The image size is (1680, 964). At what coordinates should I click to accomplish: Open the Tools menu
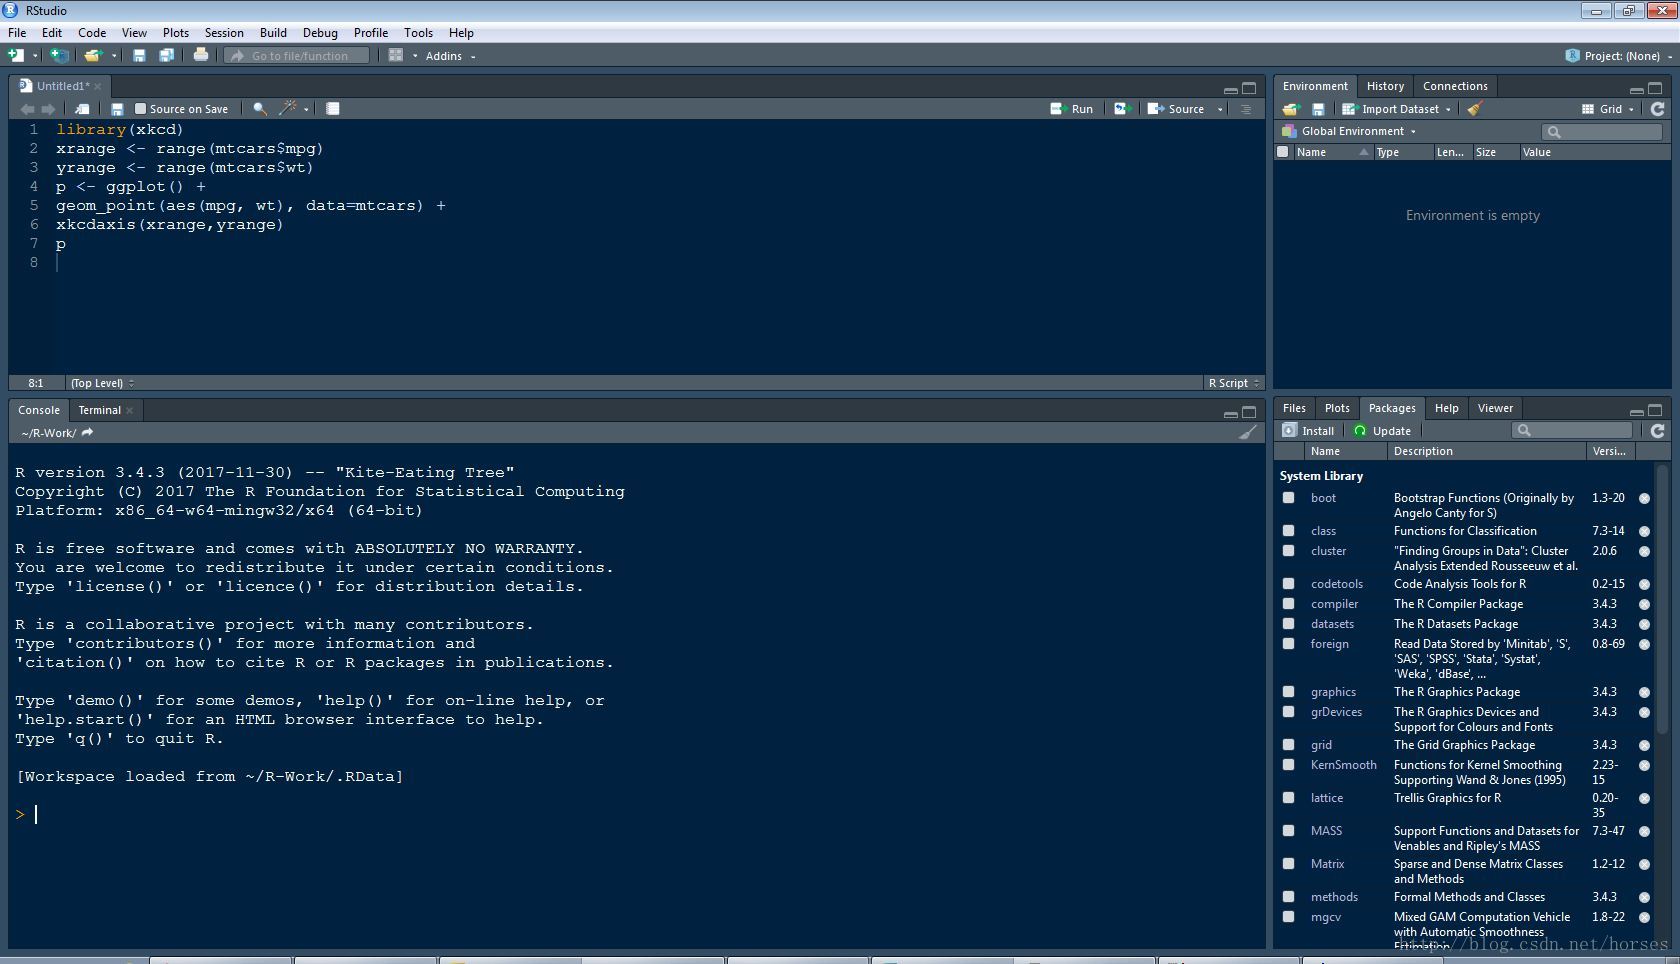(x=418, y=33)
